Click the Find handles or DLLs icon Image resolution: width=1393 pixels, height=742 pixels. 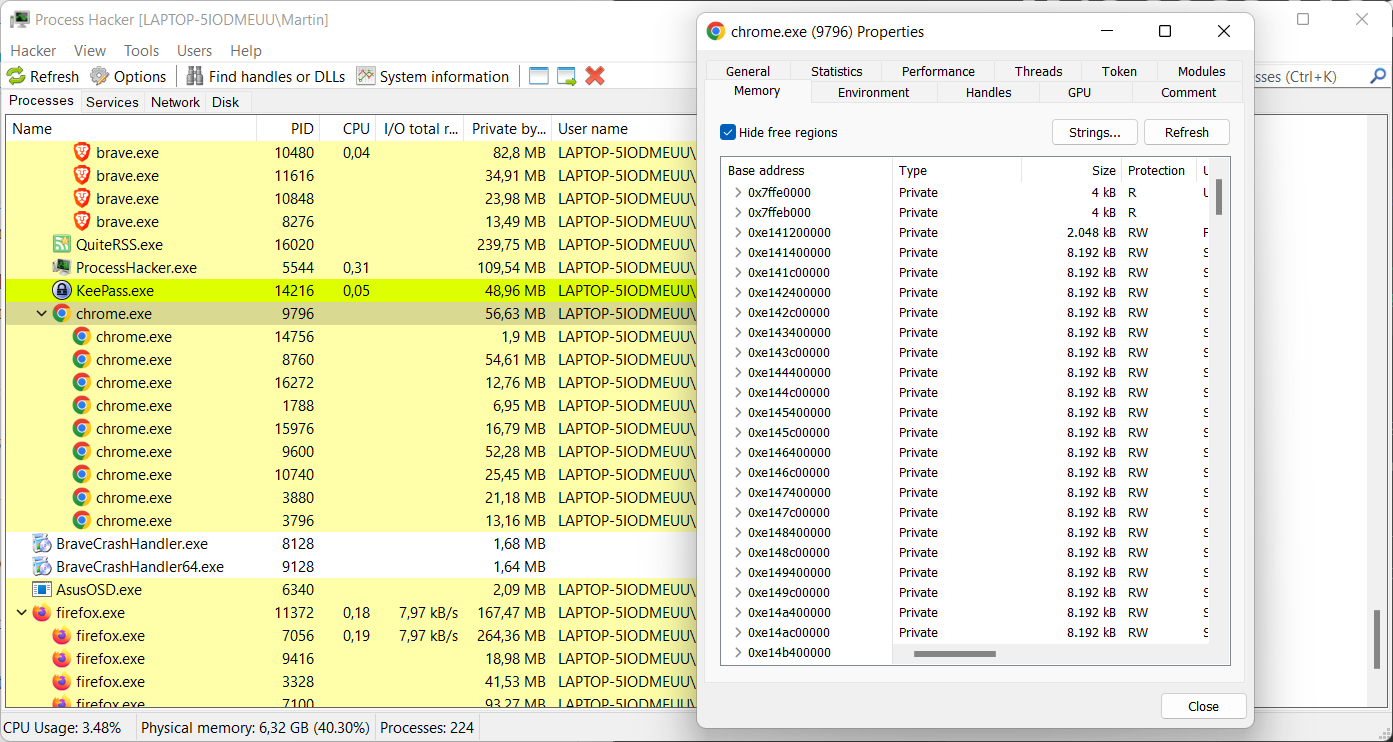(x=194, y=76)
